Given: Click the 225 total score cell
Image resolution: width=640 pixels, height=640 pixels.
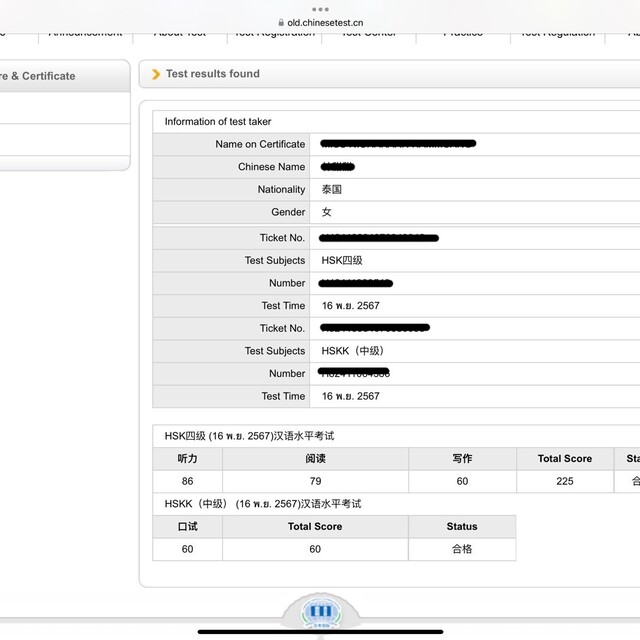Looking at the screenshot, I should (x=564, y=481).
